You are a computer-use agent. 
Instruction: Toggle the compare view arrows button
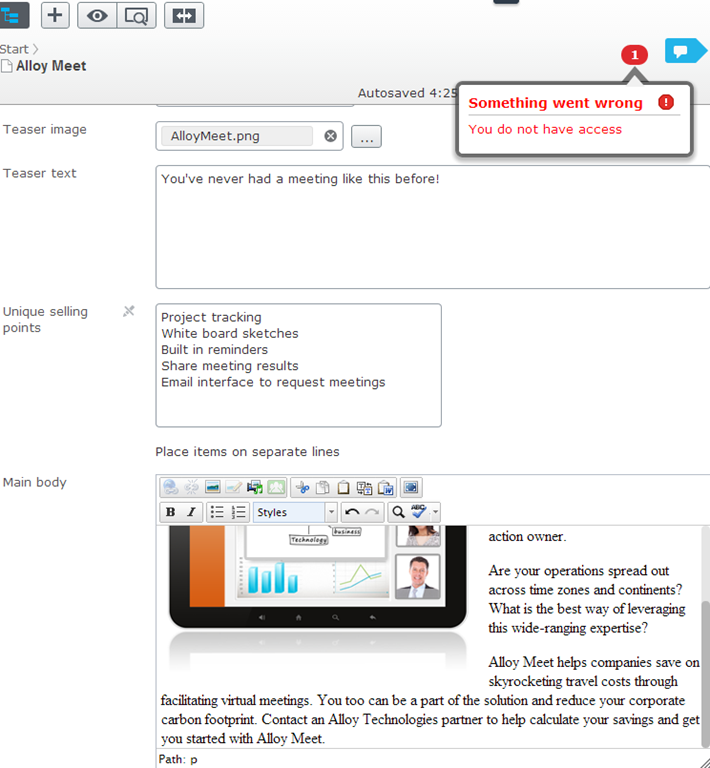(x=184, y=14)
